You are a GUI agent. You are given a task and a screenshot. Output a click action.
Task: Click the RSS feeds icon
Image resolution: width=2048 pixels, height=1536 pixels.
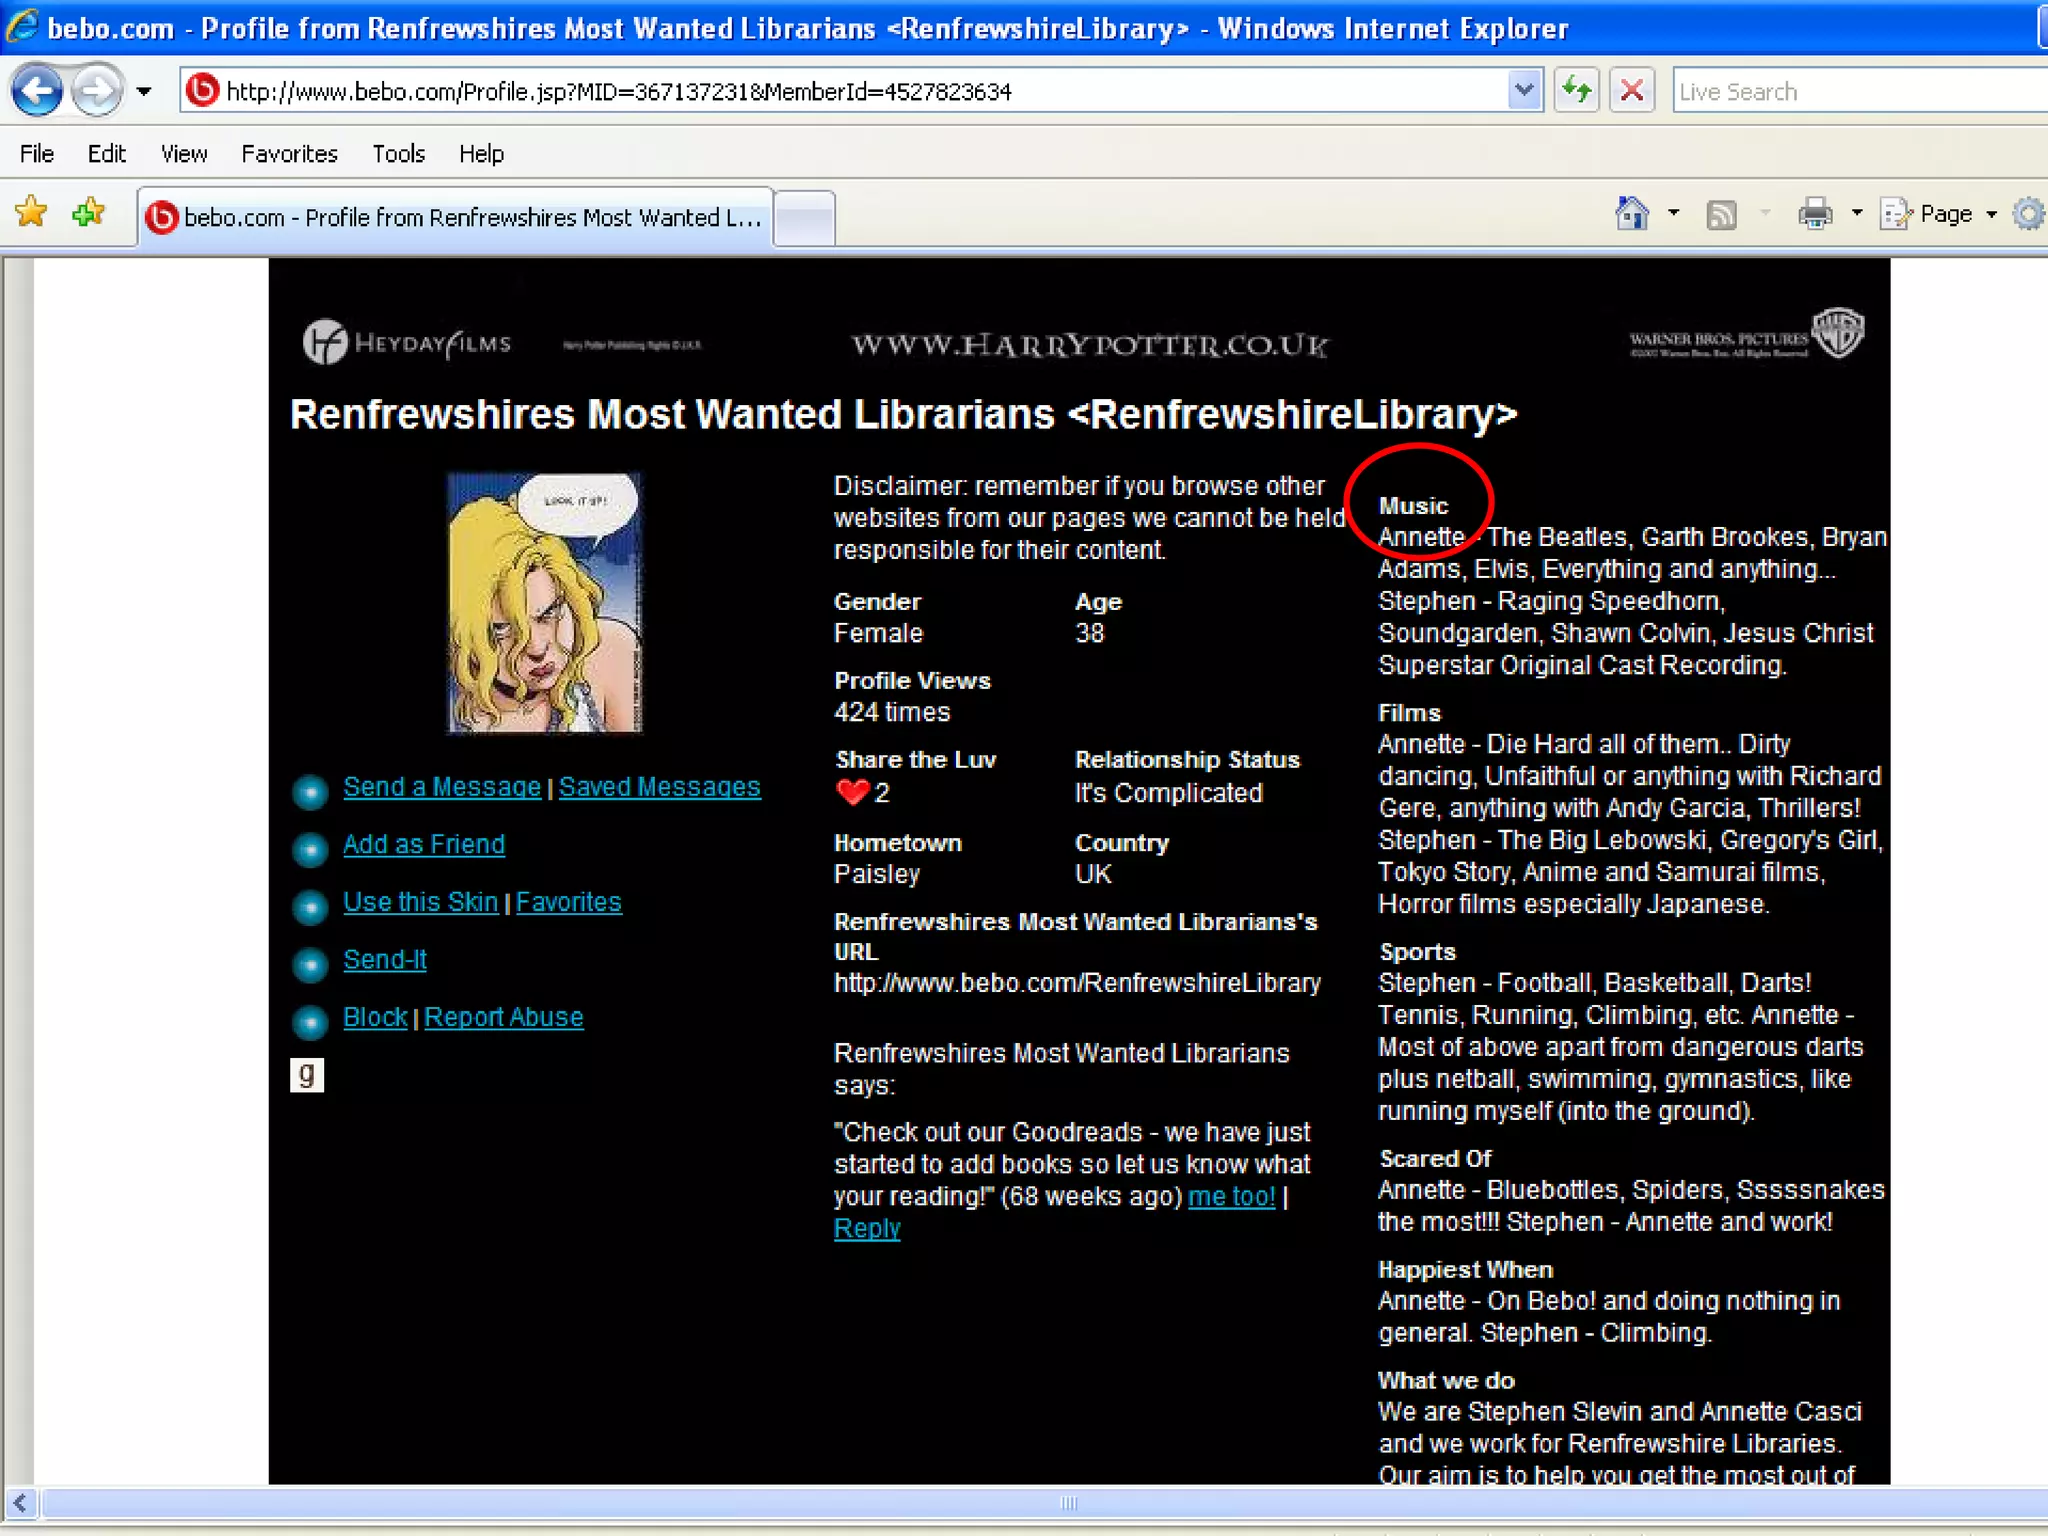(1721, 214)
